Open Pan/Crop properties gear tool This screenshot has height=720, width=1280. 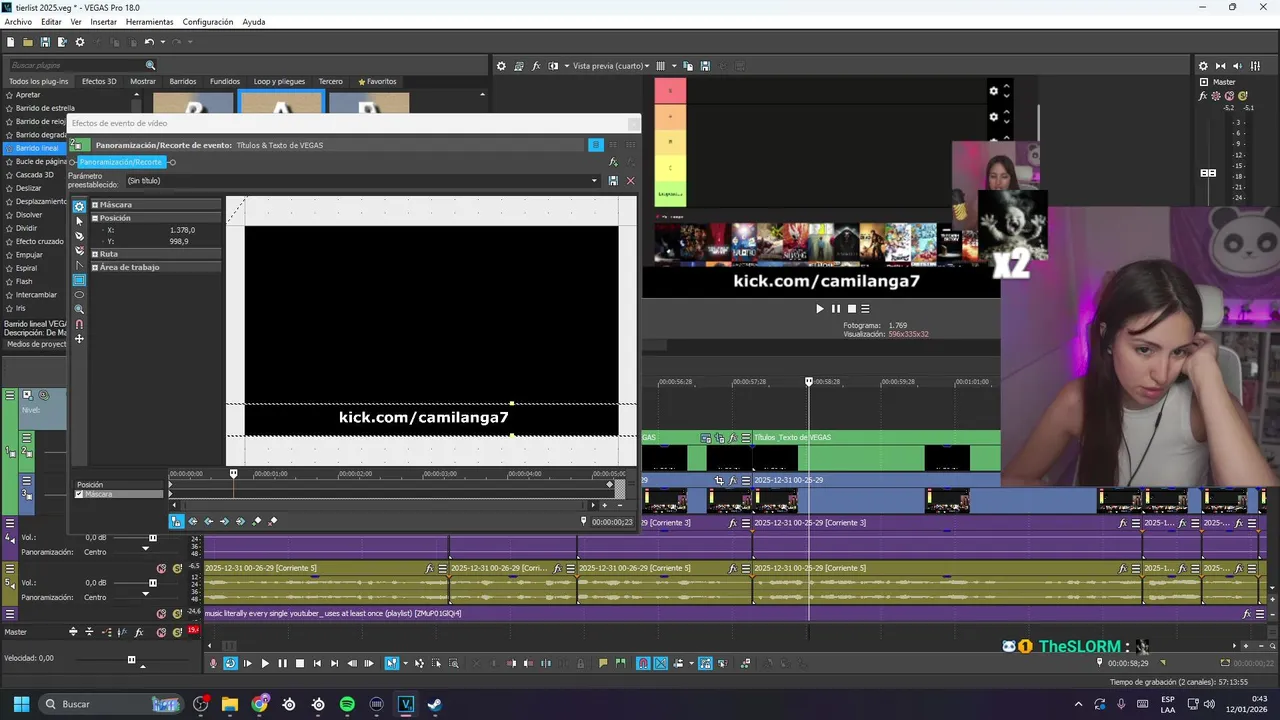[79, 206]
